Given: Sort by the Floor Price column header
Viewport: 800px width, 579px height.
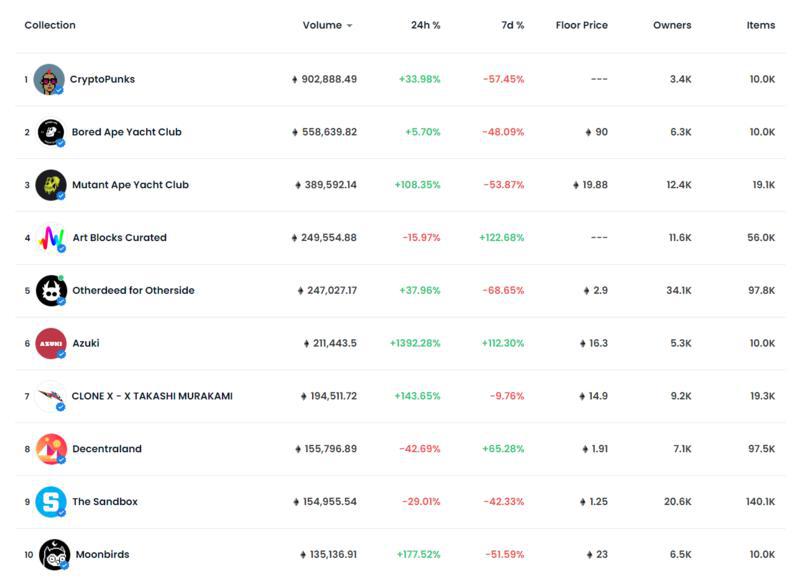Looking at the screenshot, I should click(582, 25).
